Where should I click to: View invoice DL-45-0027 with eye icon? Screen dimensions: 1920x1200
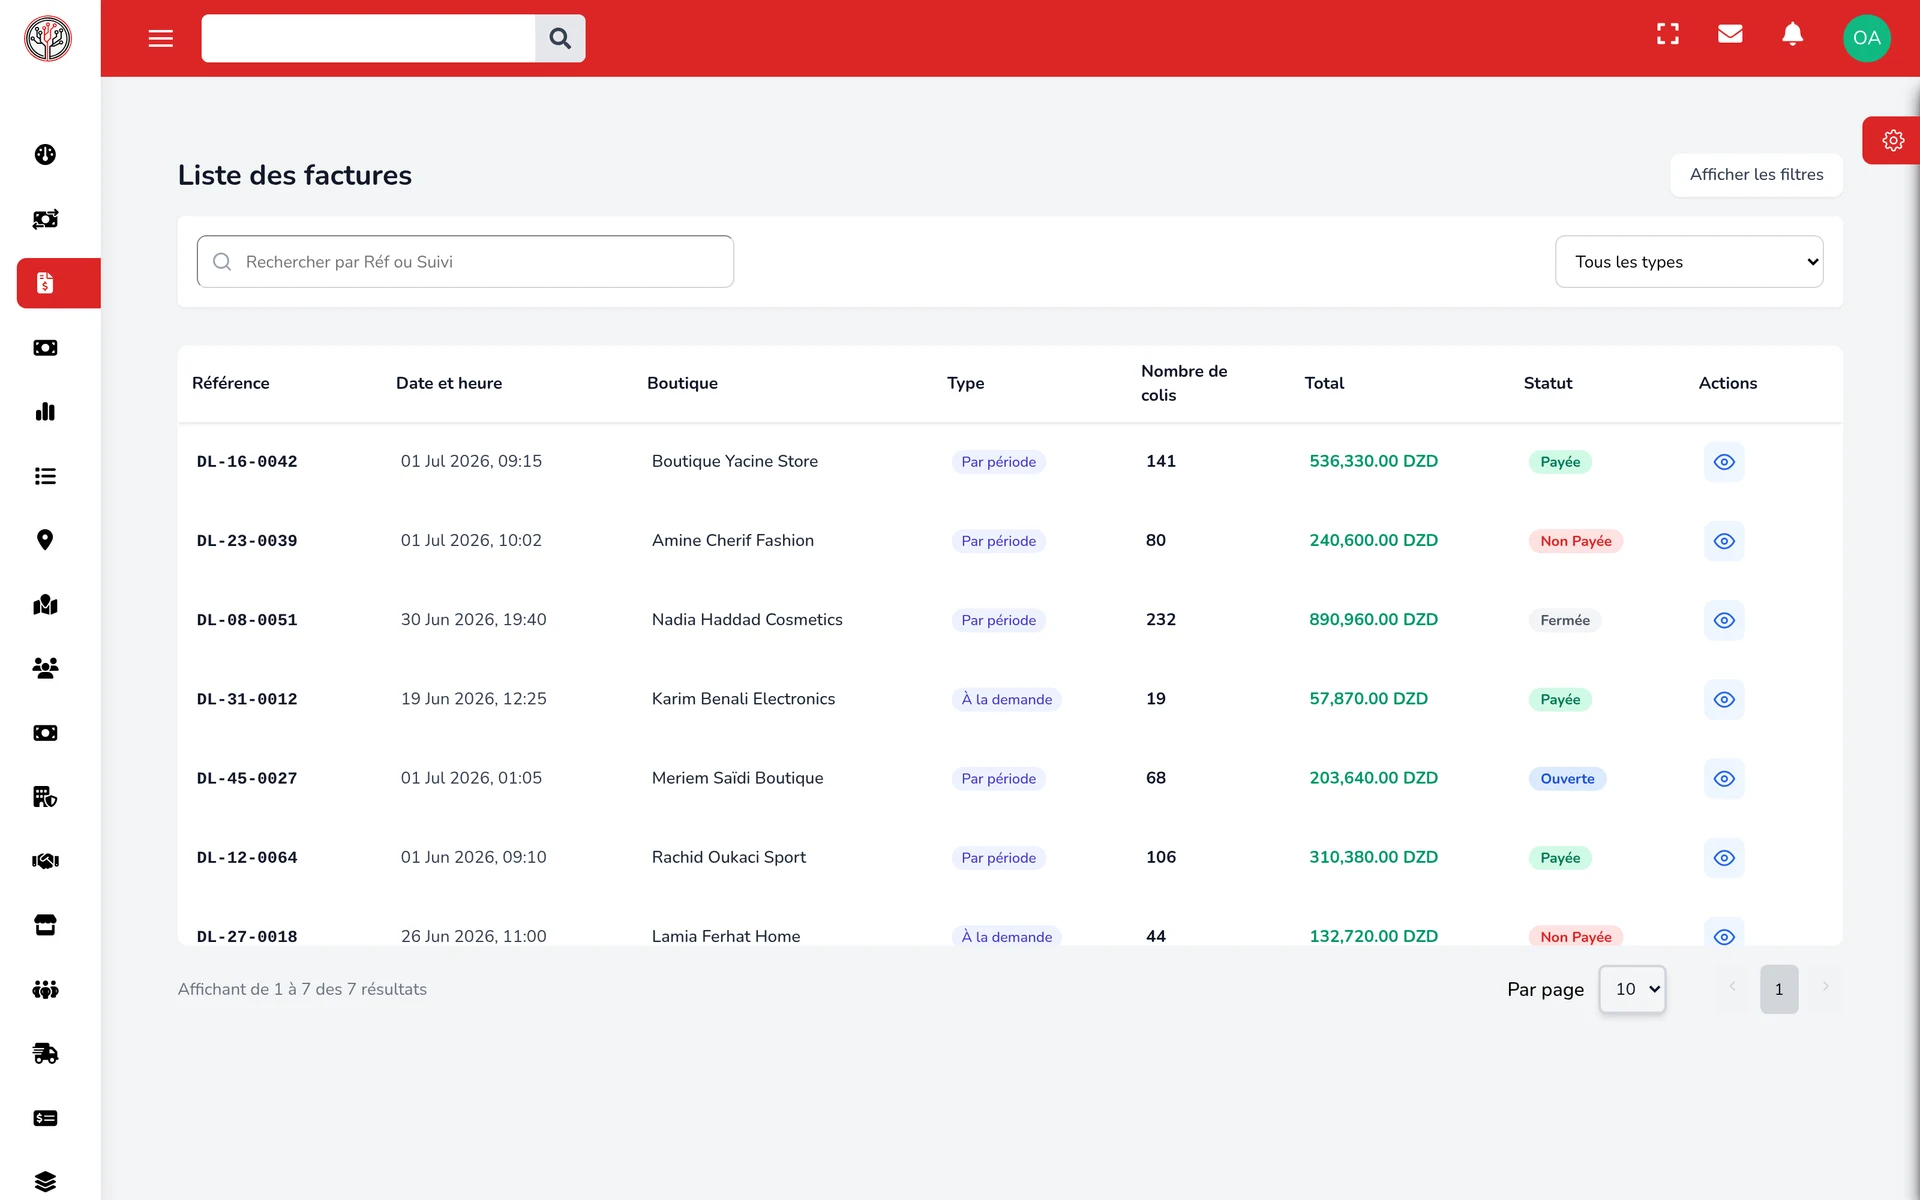point(1724,778)
